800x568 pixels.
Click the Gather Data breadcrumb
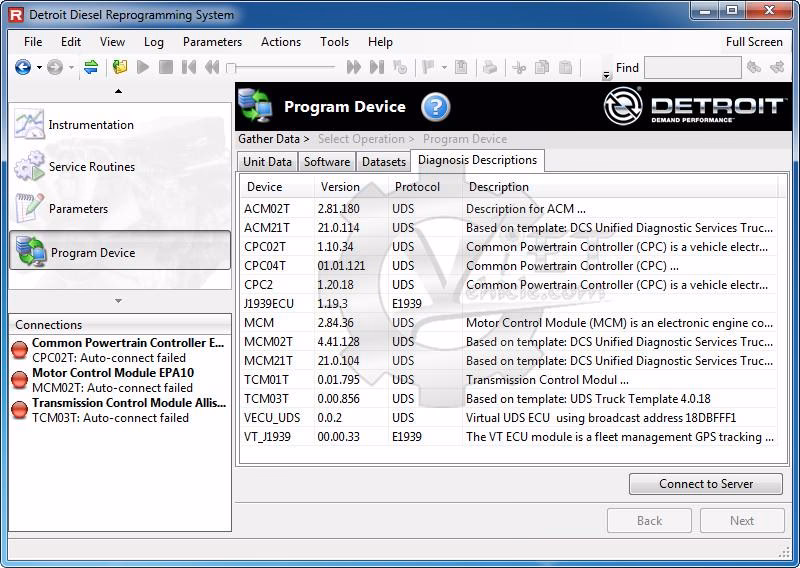tap(269, 139)
